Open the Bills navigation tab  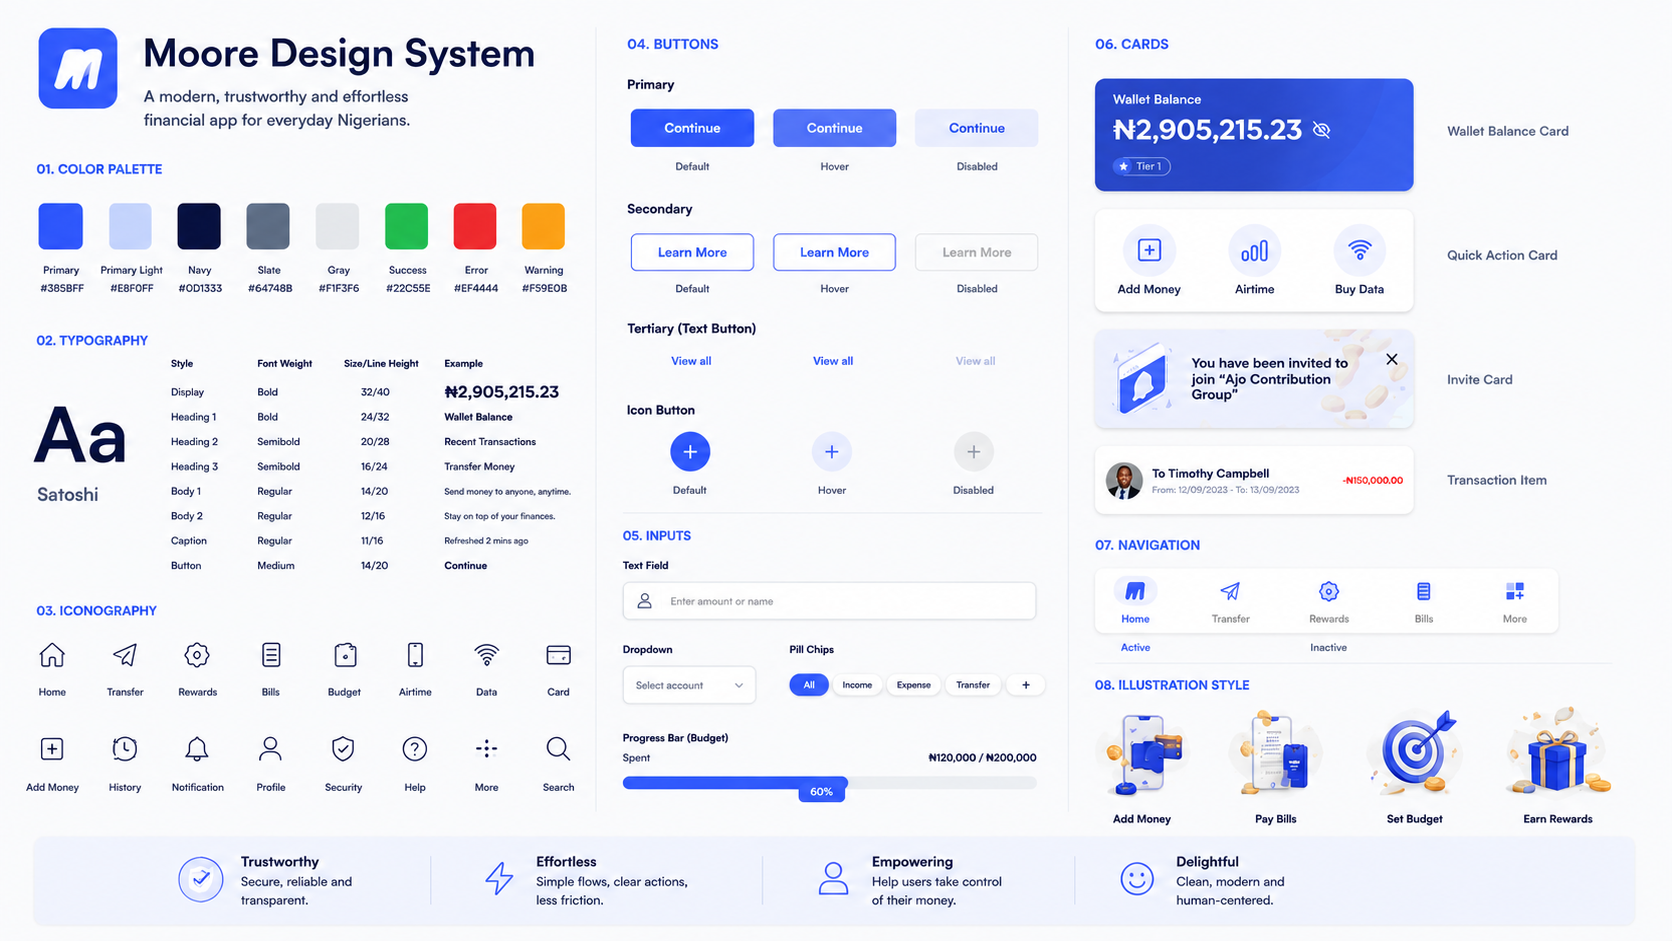(1423, 602)
